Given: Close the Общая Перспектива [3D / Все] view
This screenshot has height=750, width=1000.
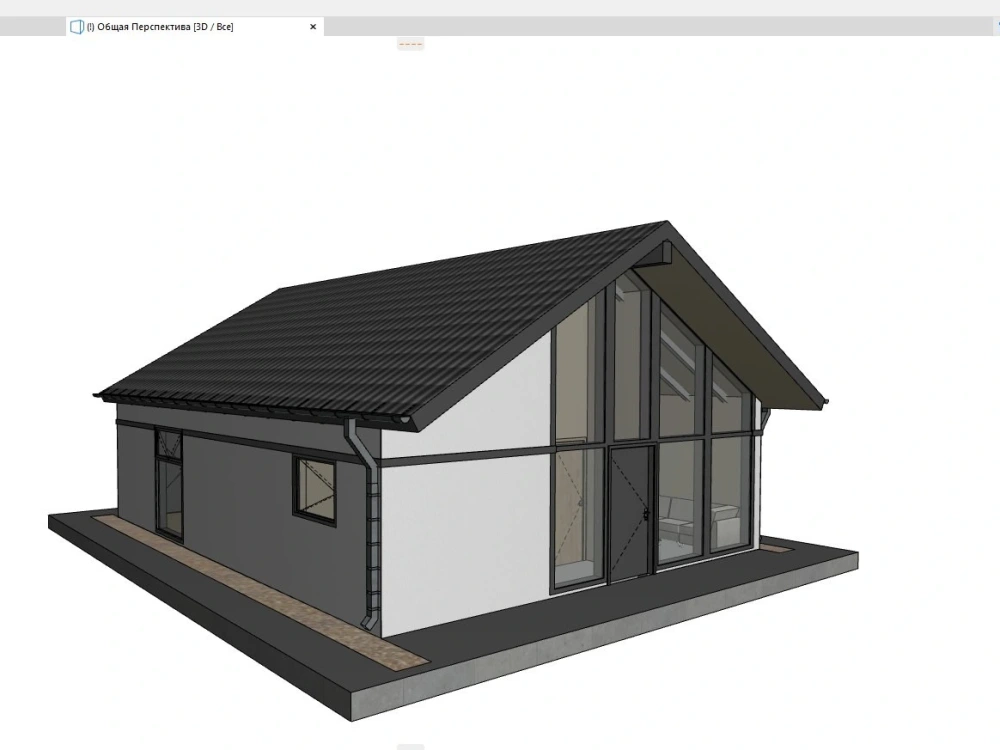Looking at the screenshot, I should (x=312, y=27).
